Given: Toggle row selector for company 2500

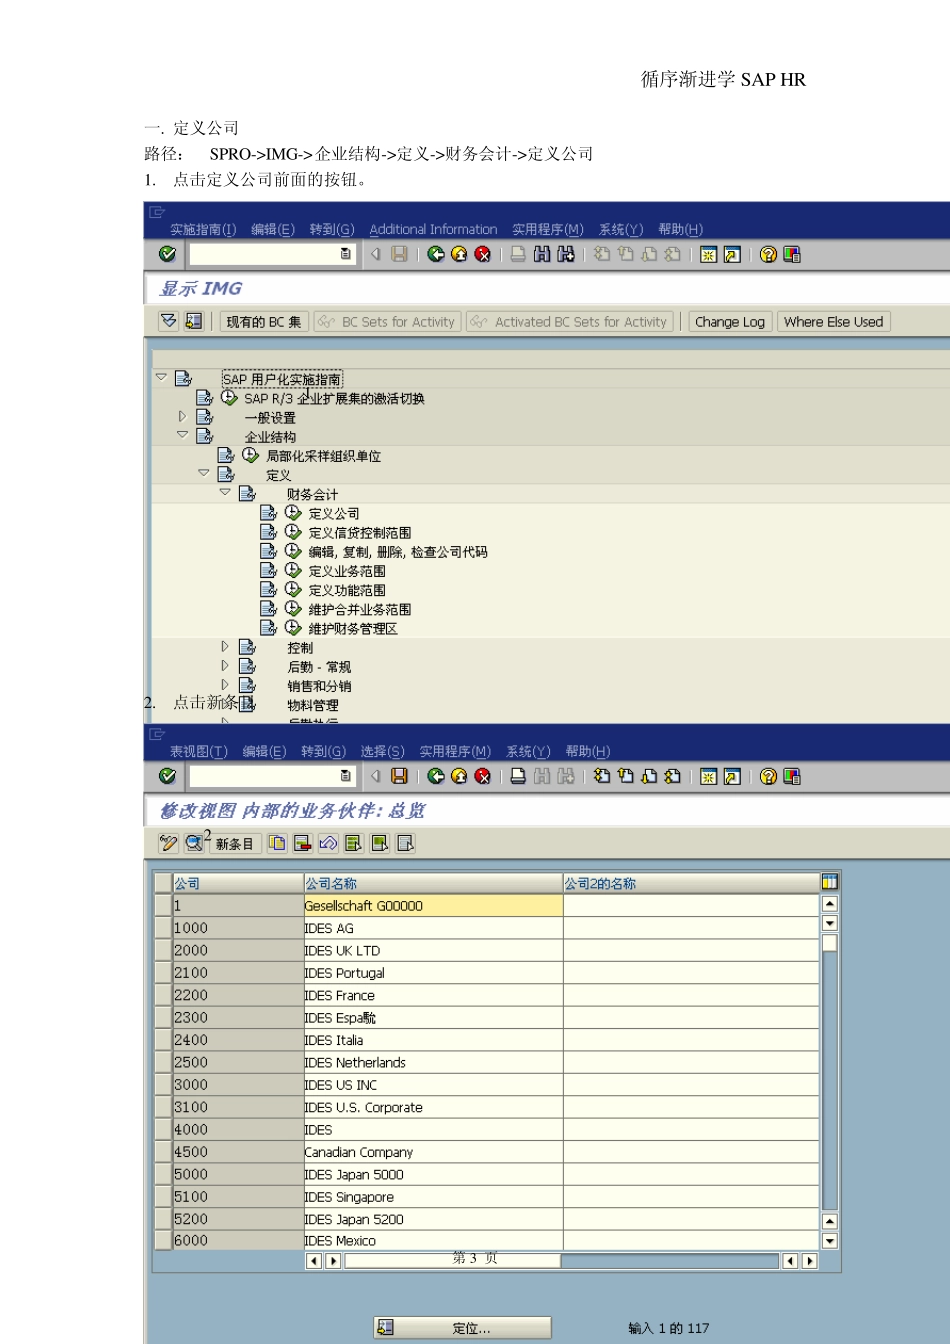Looking at the screenshot, I should tap(163, 1062).
